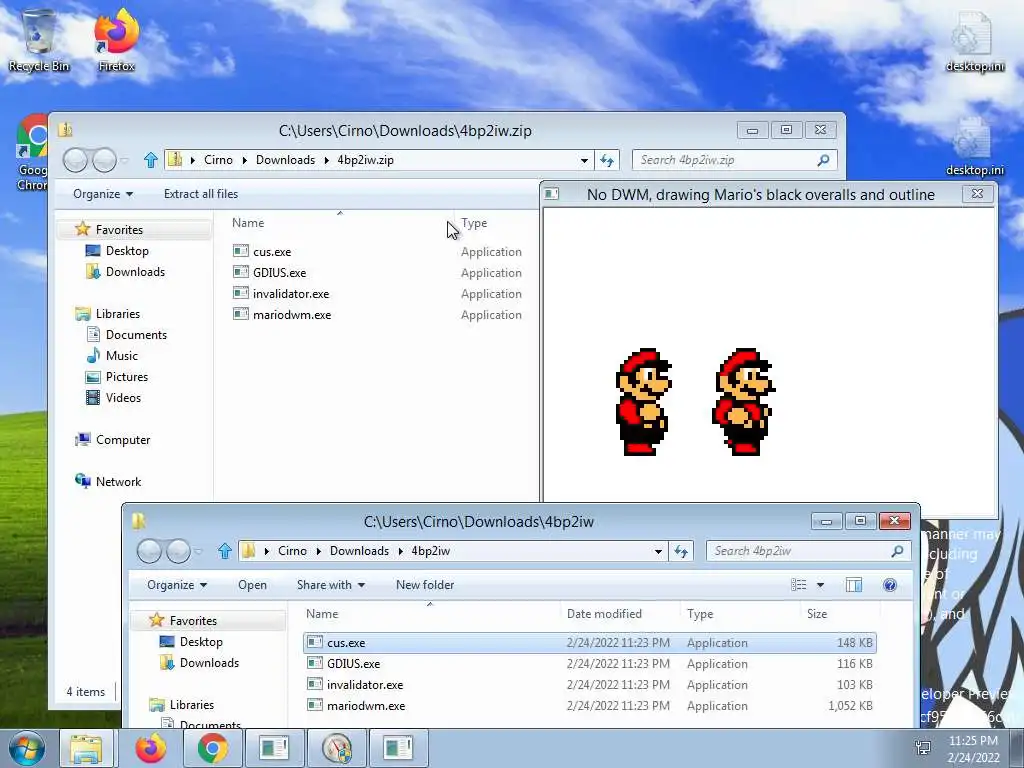Sort by the Size column header
The image size is (1024, 768).
pos(840,614)
